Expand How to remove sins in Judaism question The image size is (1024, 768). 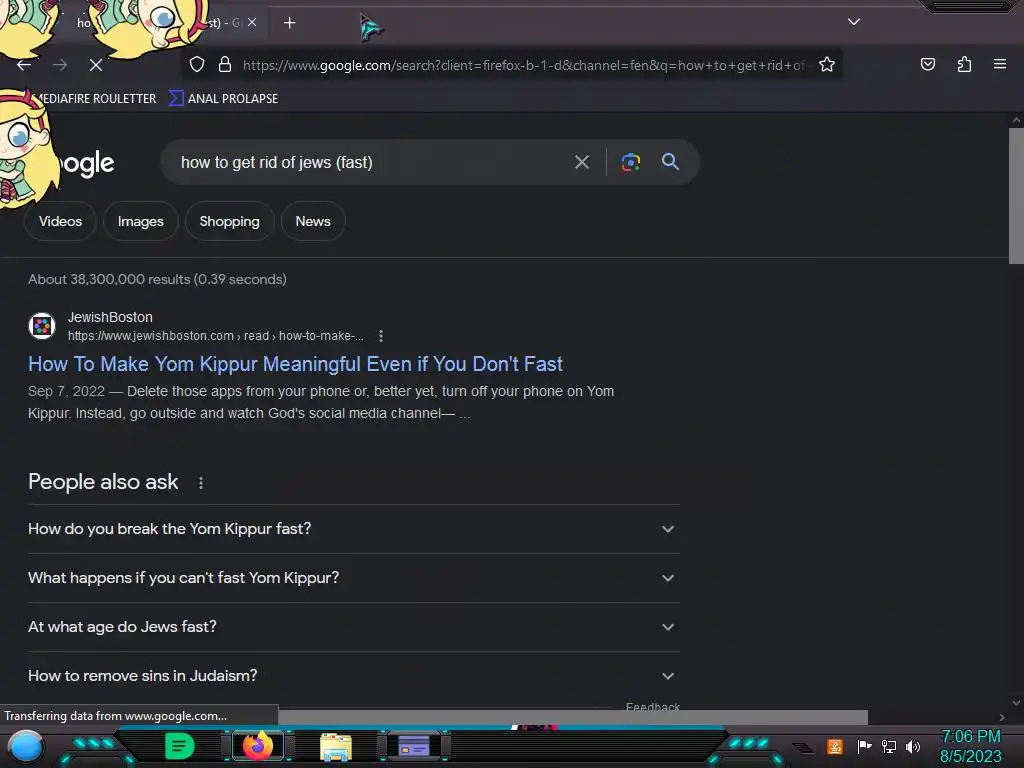click(353, 676)
